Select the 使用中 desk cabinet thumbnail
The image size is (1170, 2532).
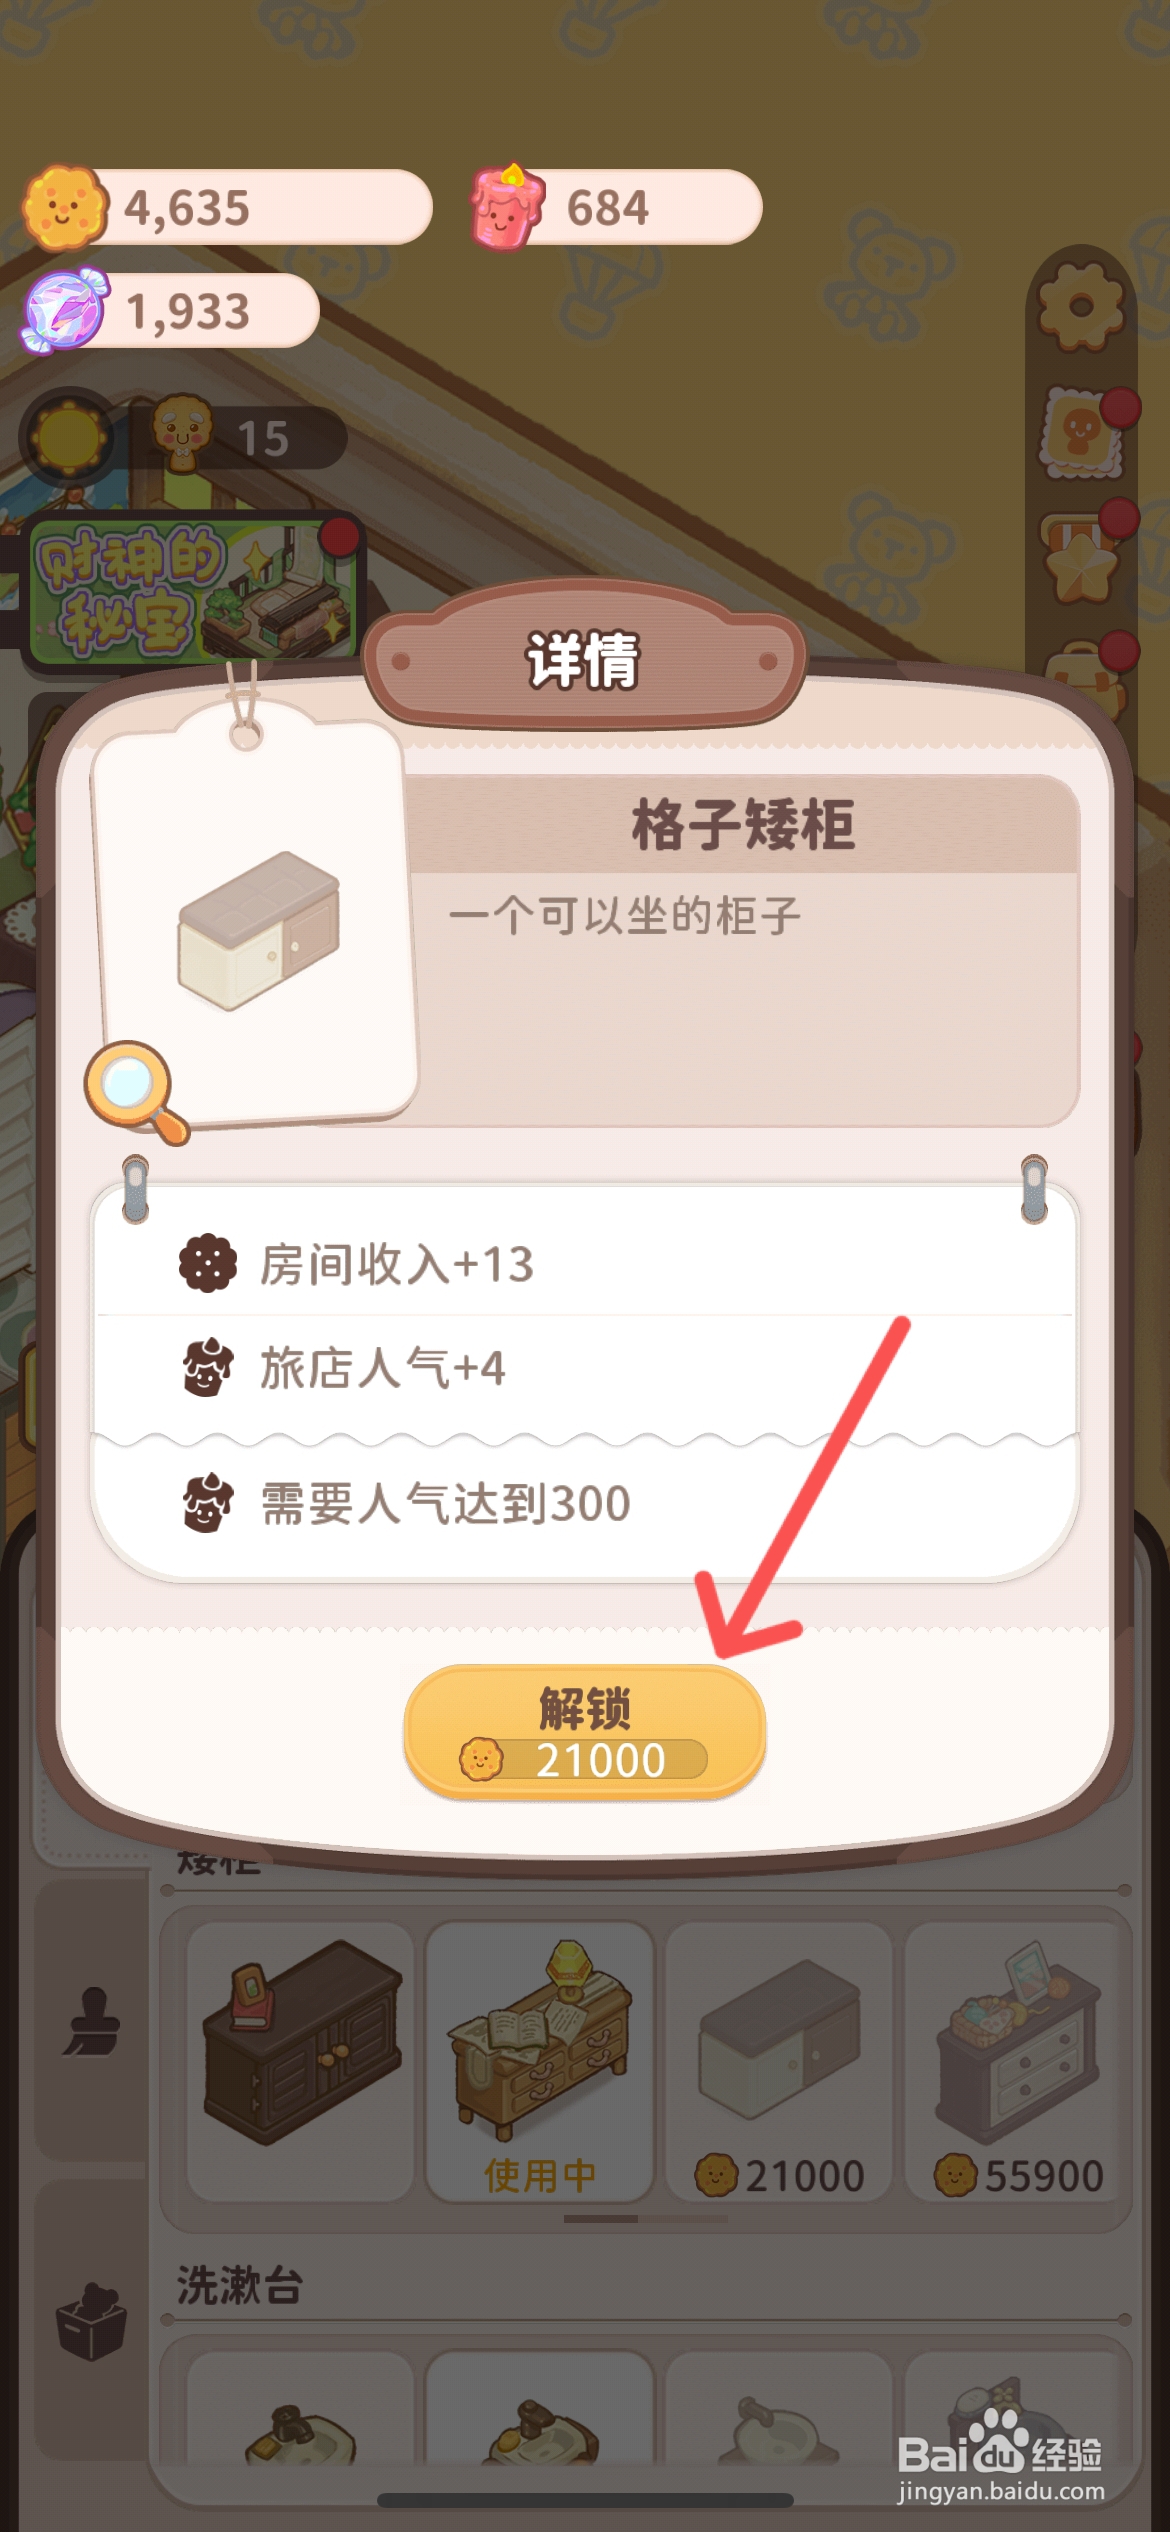pos(540,2061)
